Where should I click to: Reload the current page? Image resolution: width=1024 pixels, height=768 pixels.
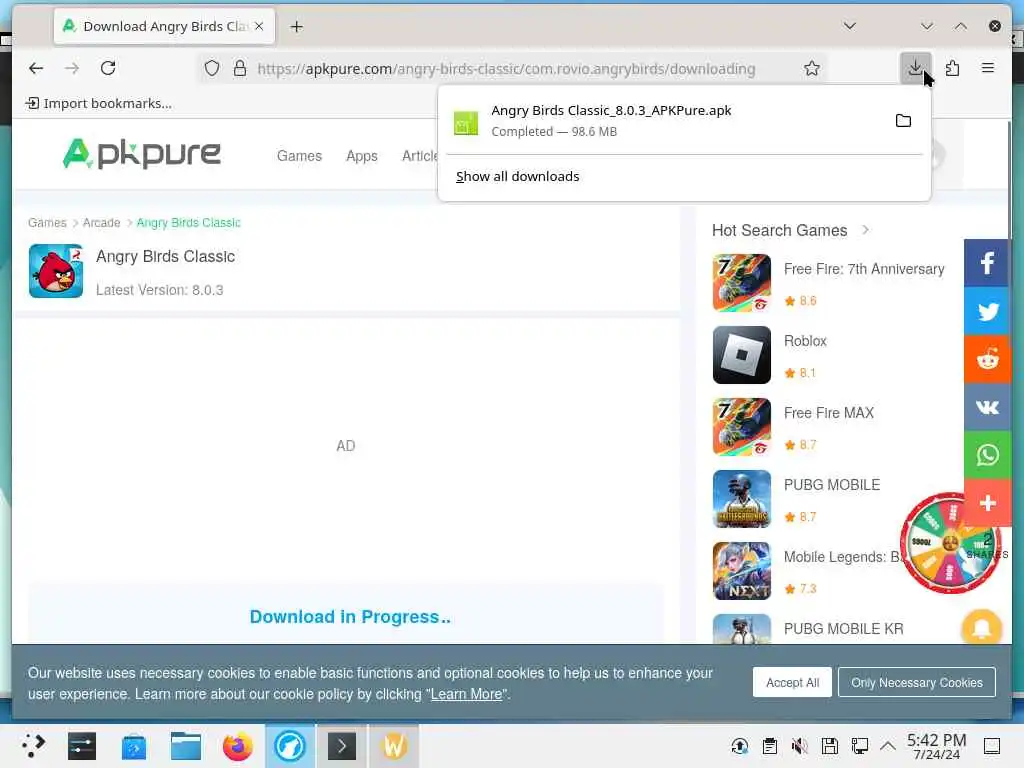pos(108,68)
